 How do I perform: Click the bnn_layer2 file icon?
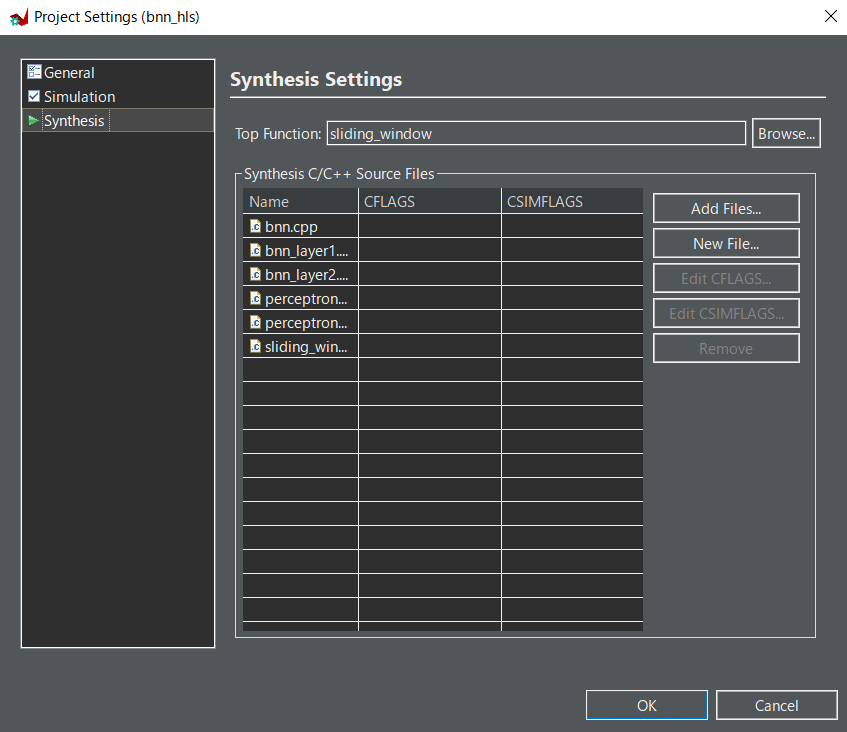point(255,274)
